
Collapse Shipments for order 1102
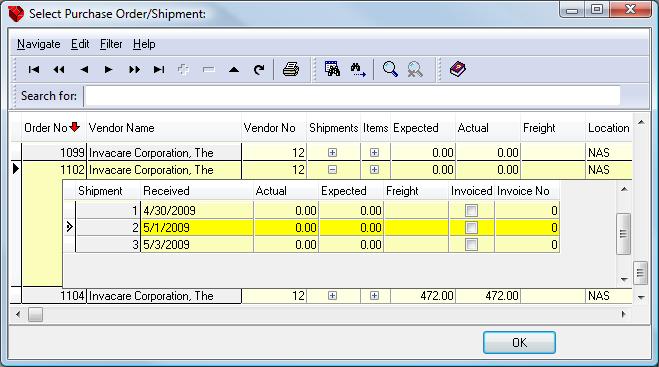point(332,170)
